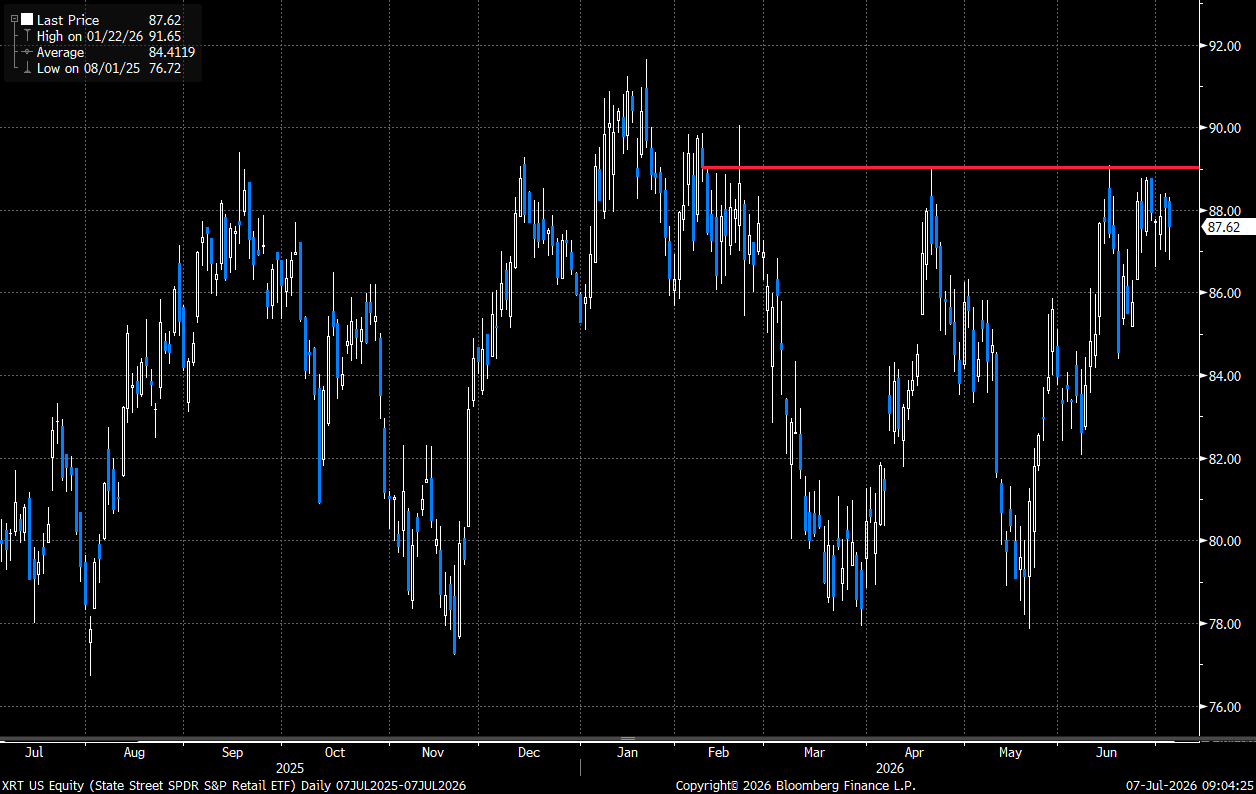Click the Low marker icon in legend
The height and width of the screenshot is (794, 1256).
(27, 69)
